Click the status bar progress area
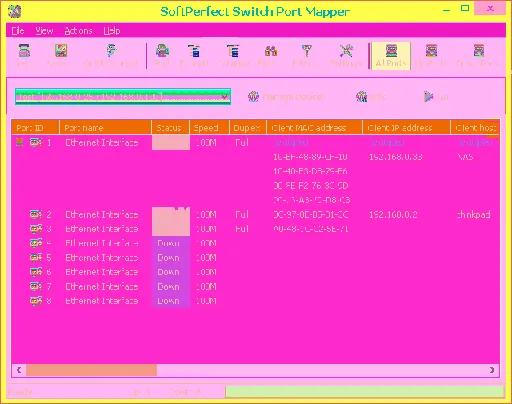Image resolution: width=512 pixels, height=404 pixels. pos(365,392)
